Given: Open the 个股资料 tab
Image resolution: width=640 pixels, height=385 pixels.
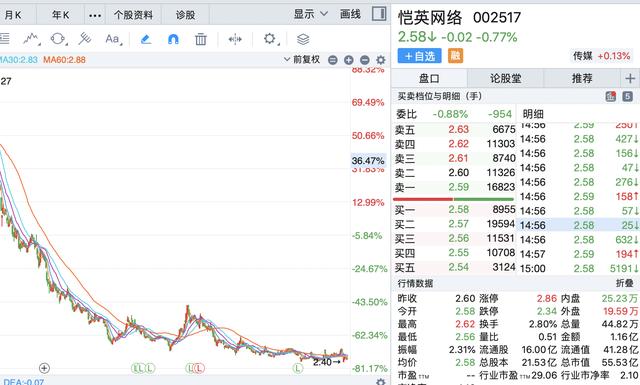Looking at the screenshot, I should click(x=133, y=15).
